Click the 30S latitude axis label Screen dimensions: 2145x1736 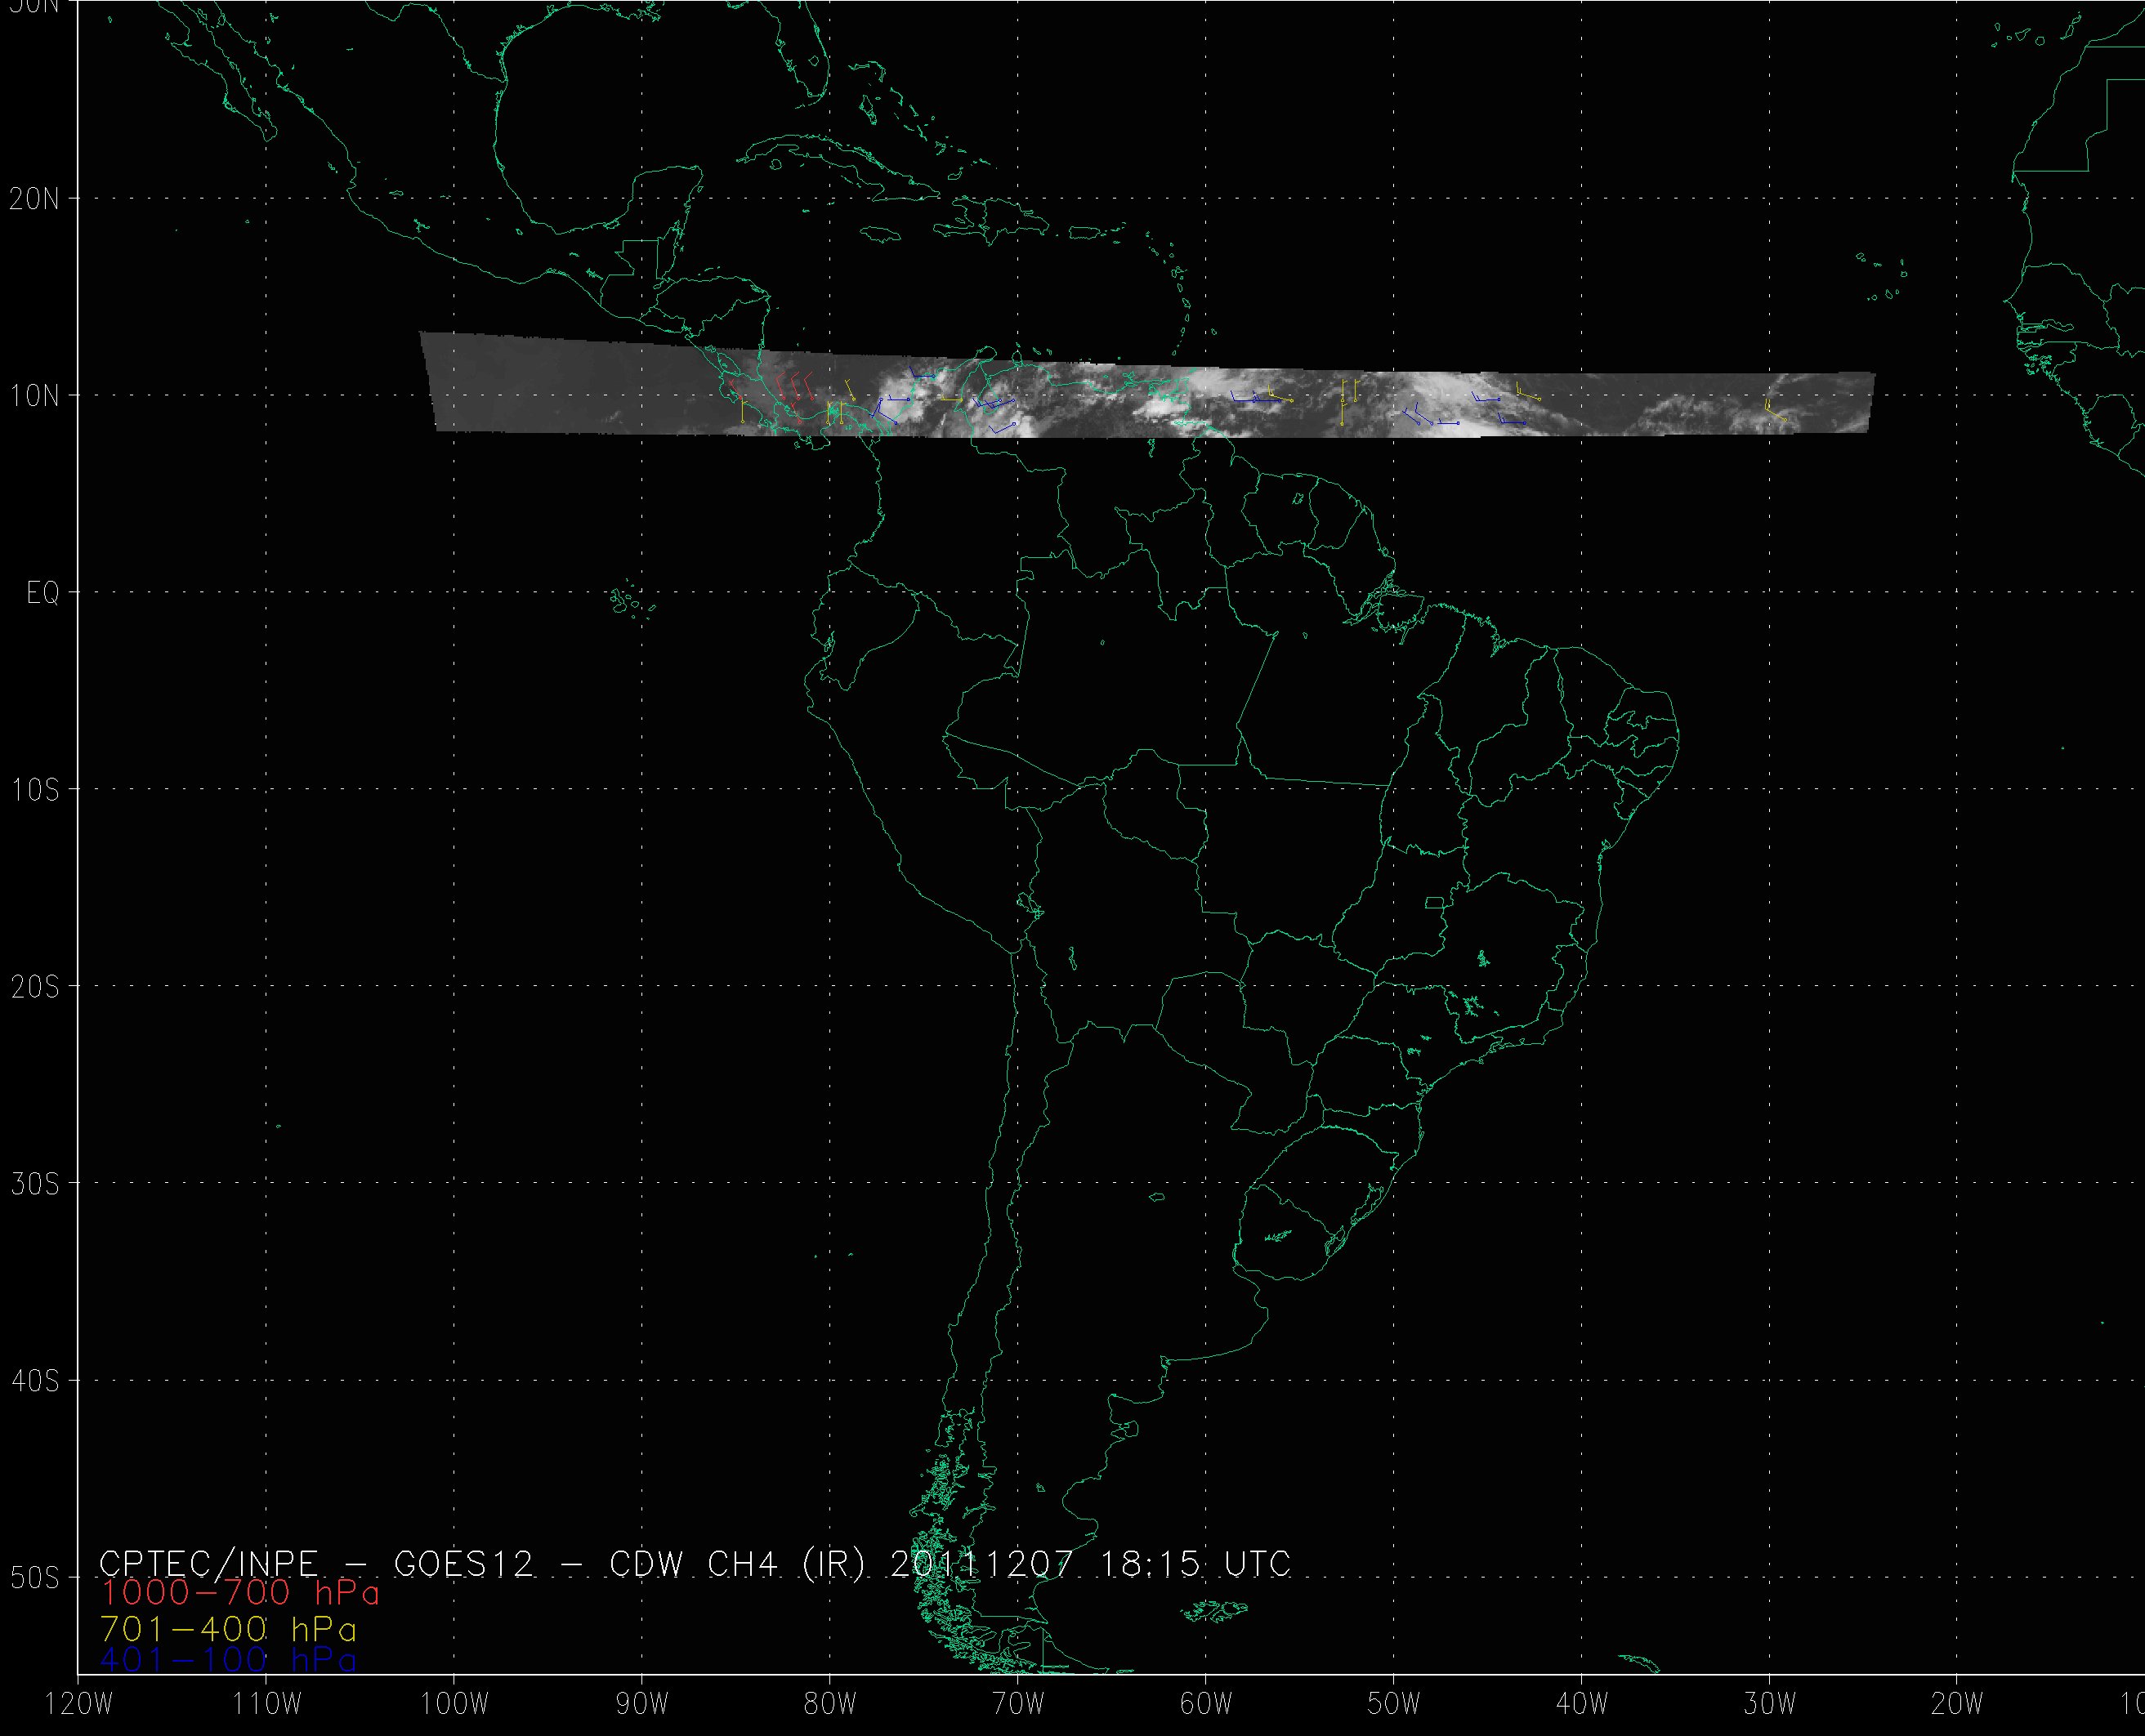pos(35,1185)
